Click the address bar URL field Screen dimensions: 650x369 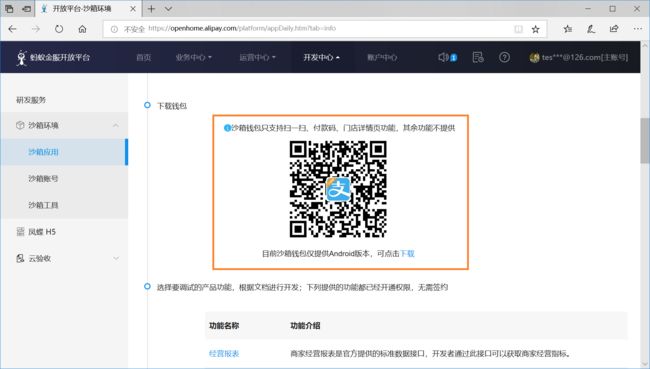click(325, 29)
